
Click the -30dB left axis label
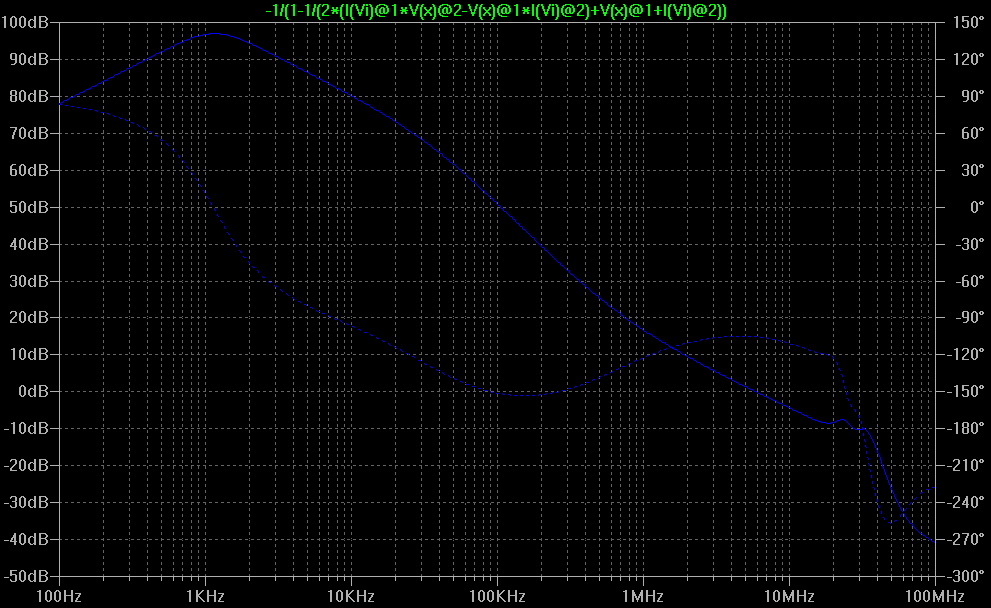pos(27,502)
